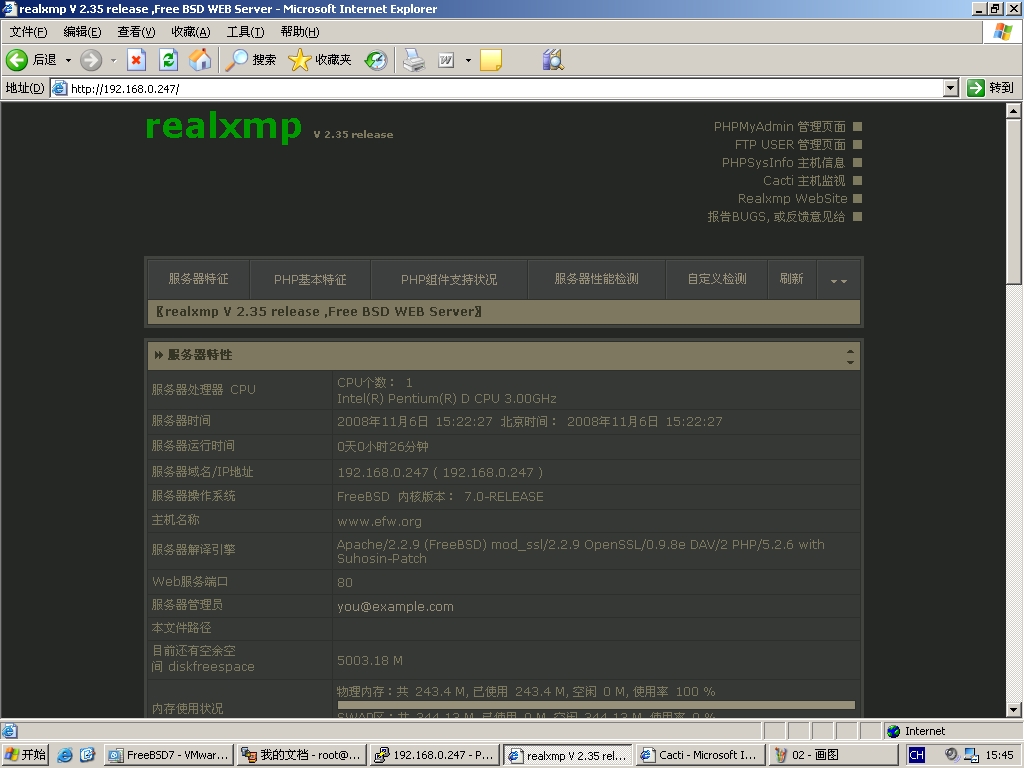Expand the address bar URL dropdown
This screenshot has width=1024, height=768.
coord(951,88)
